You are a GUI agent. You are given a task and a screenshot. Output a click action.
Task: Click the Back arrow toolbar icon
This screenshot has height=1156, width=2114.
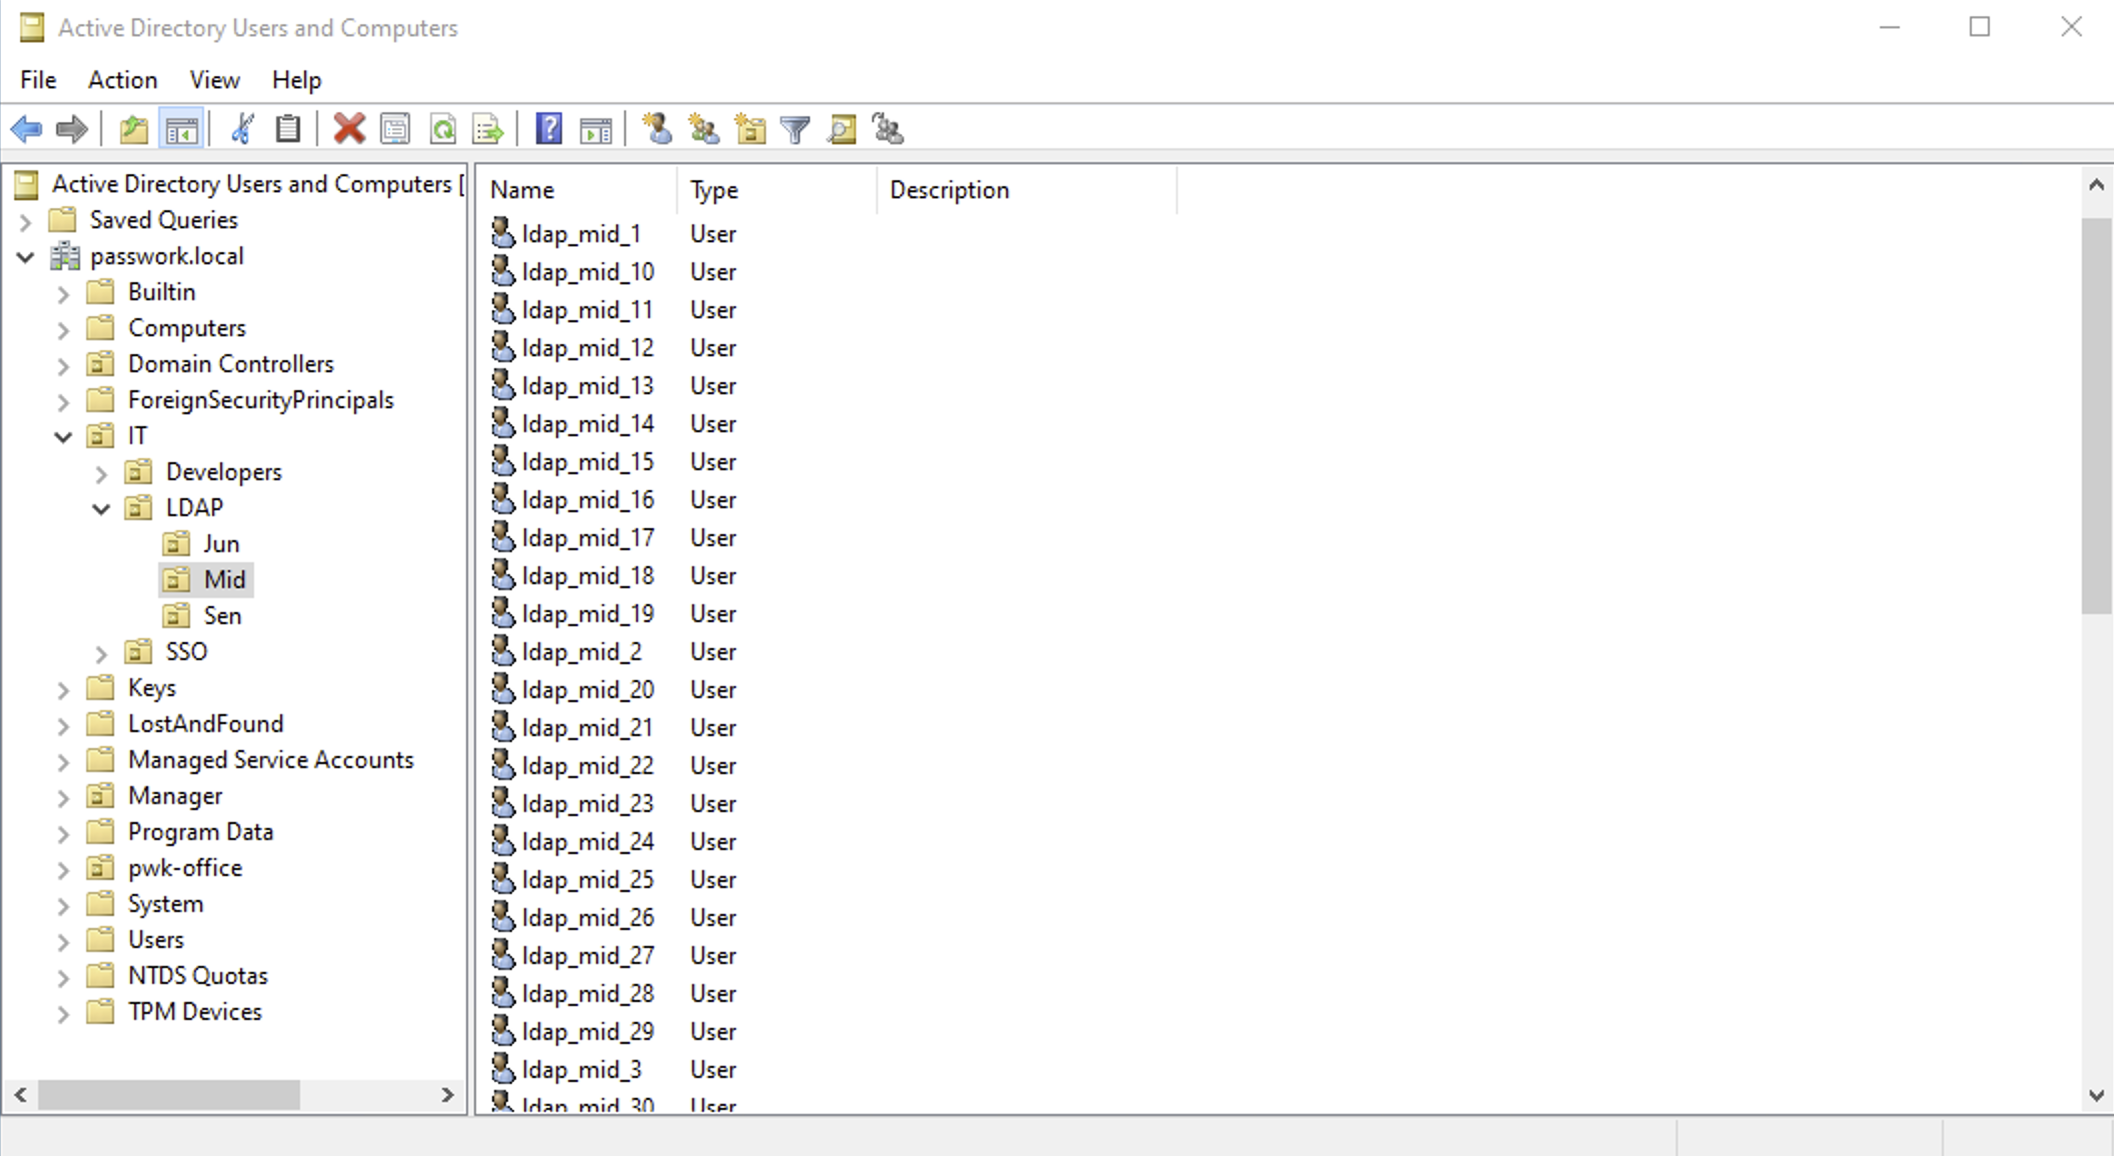click(26, 129)
